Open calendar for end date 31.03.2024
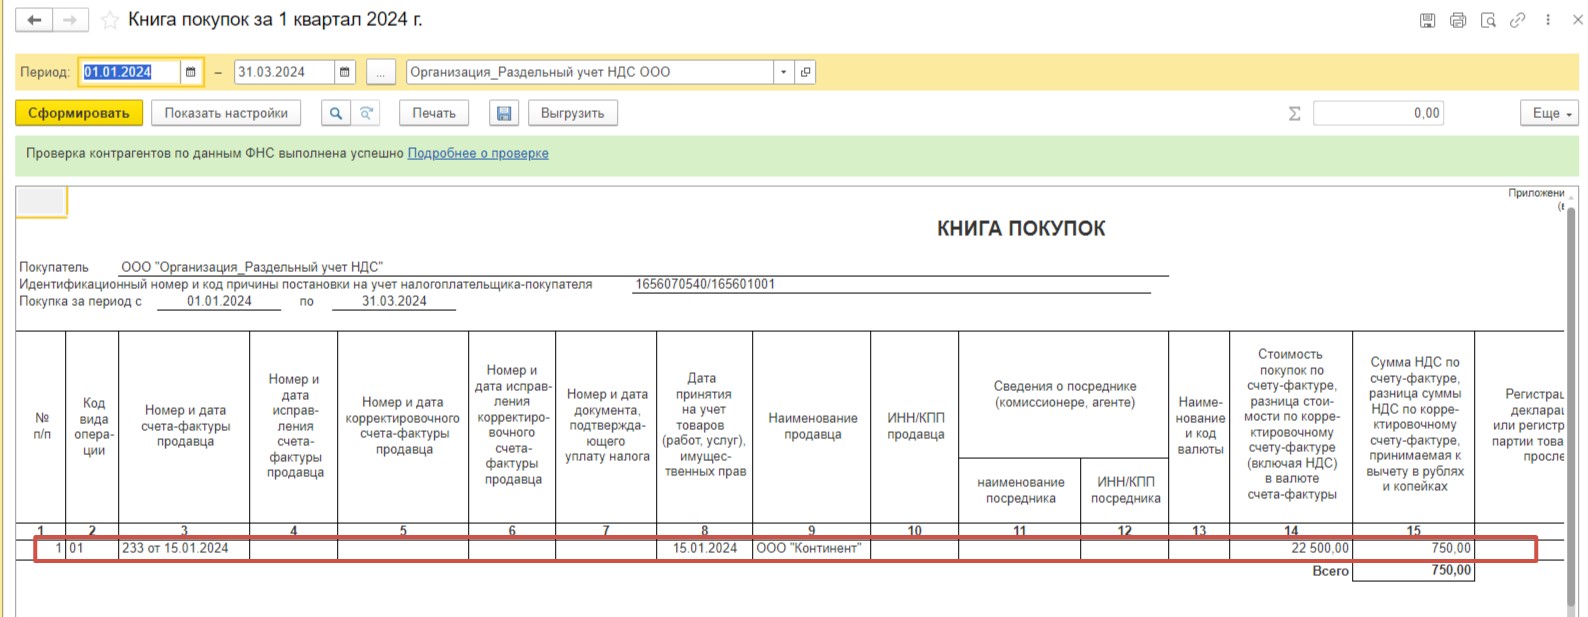The width and height of the screenshot is (1588, 617). [x=345, y=72]
